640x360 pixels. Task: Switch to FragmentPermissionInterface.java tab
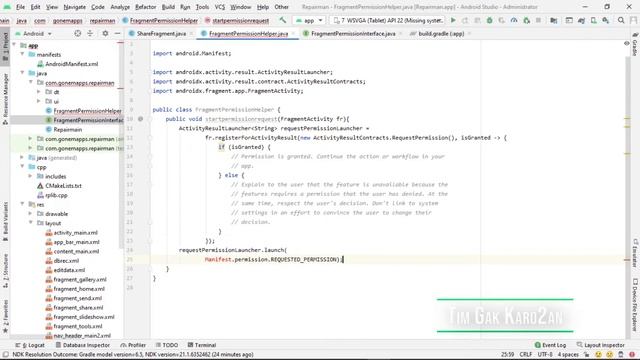pyautogui.click(x=353, y=33)
